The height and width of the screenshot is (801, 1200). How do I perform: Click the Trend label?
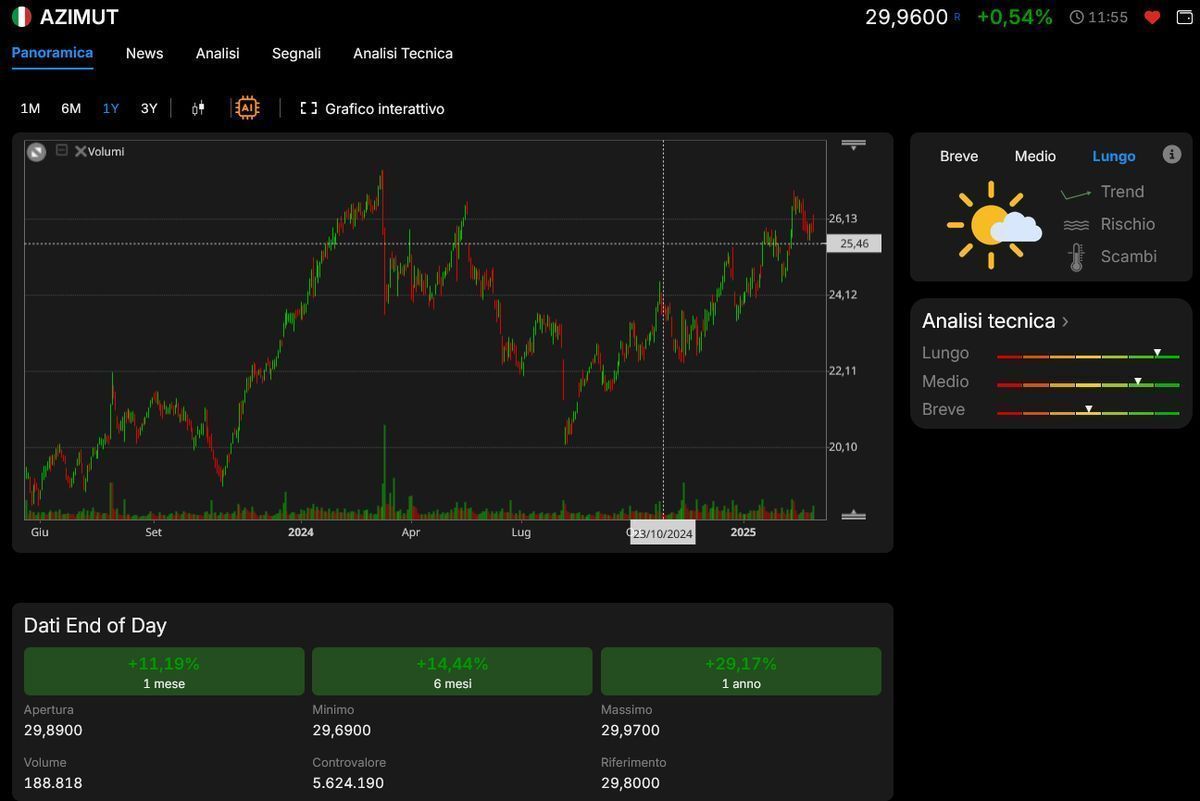click(x=1122, y=192)
